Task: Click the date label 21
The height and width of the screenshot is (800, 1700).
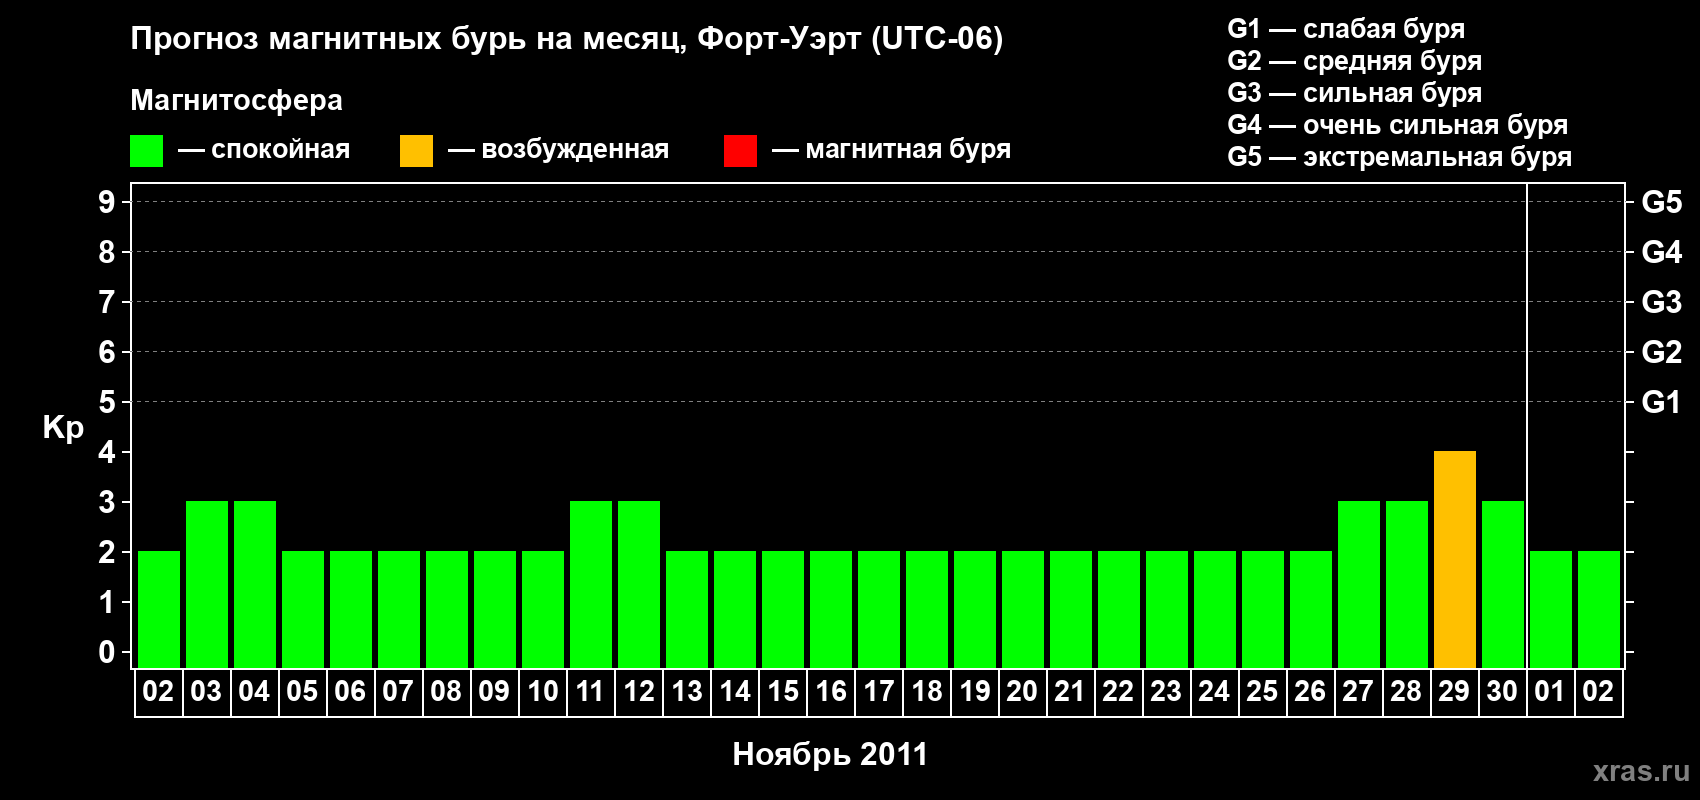Action: coord(1070,691)
